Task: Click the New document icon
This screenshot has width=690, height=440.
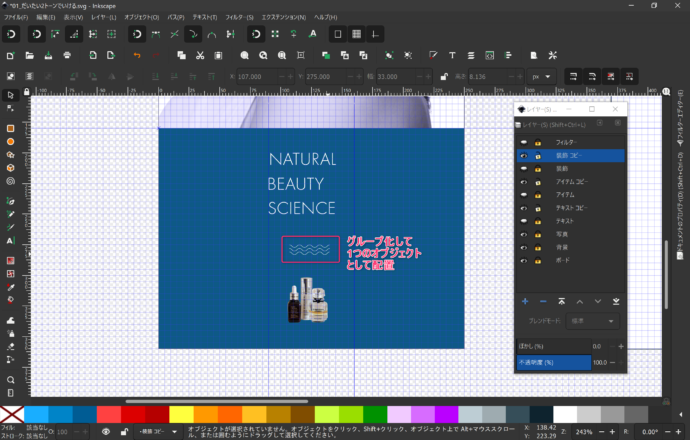Action: coord(11,55)
